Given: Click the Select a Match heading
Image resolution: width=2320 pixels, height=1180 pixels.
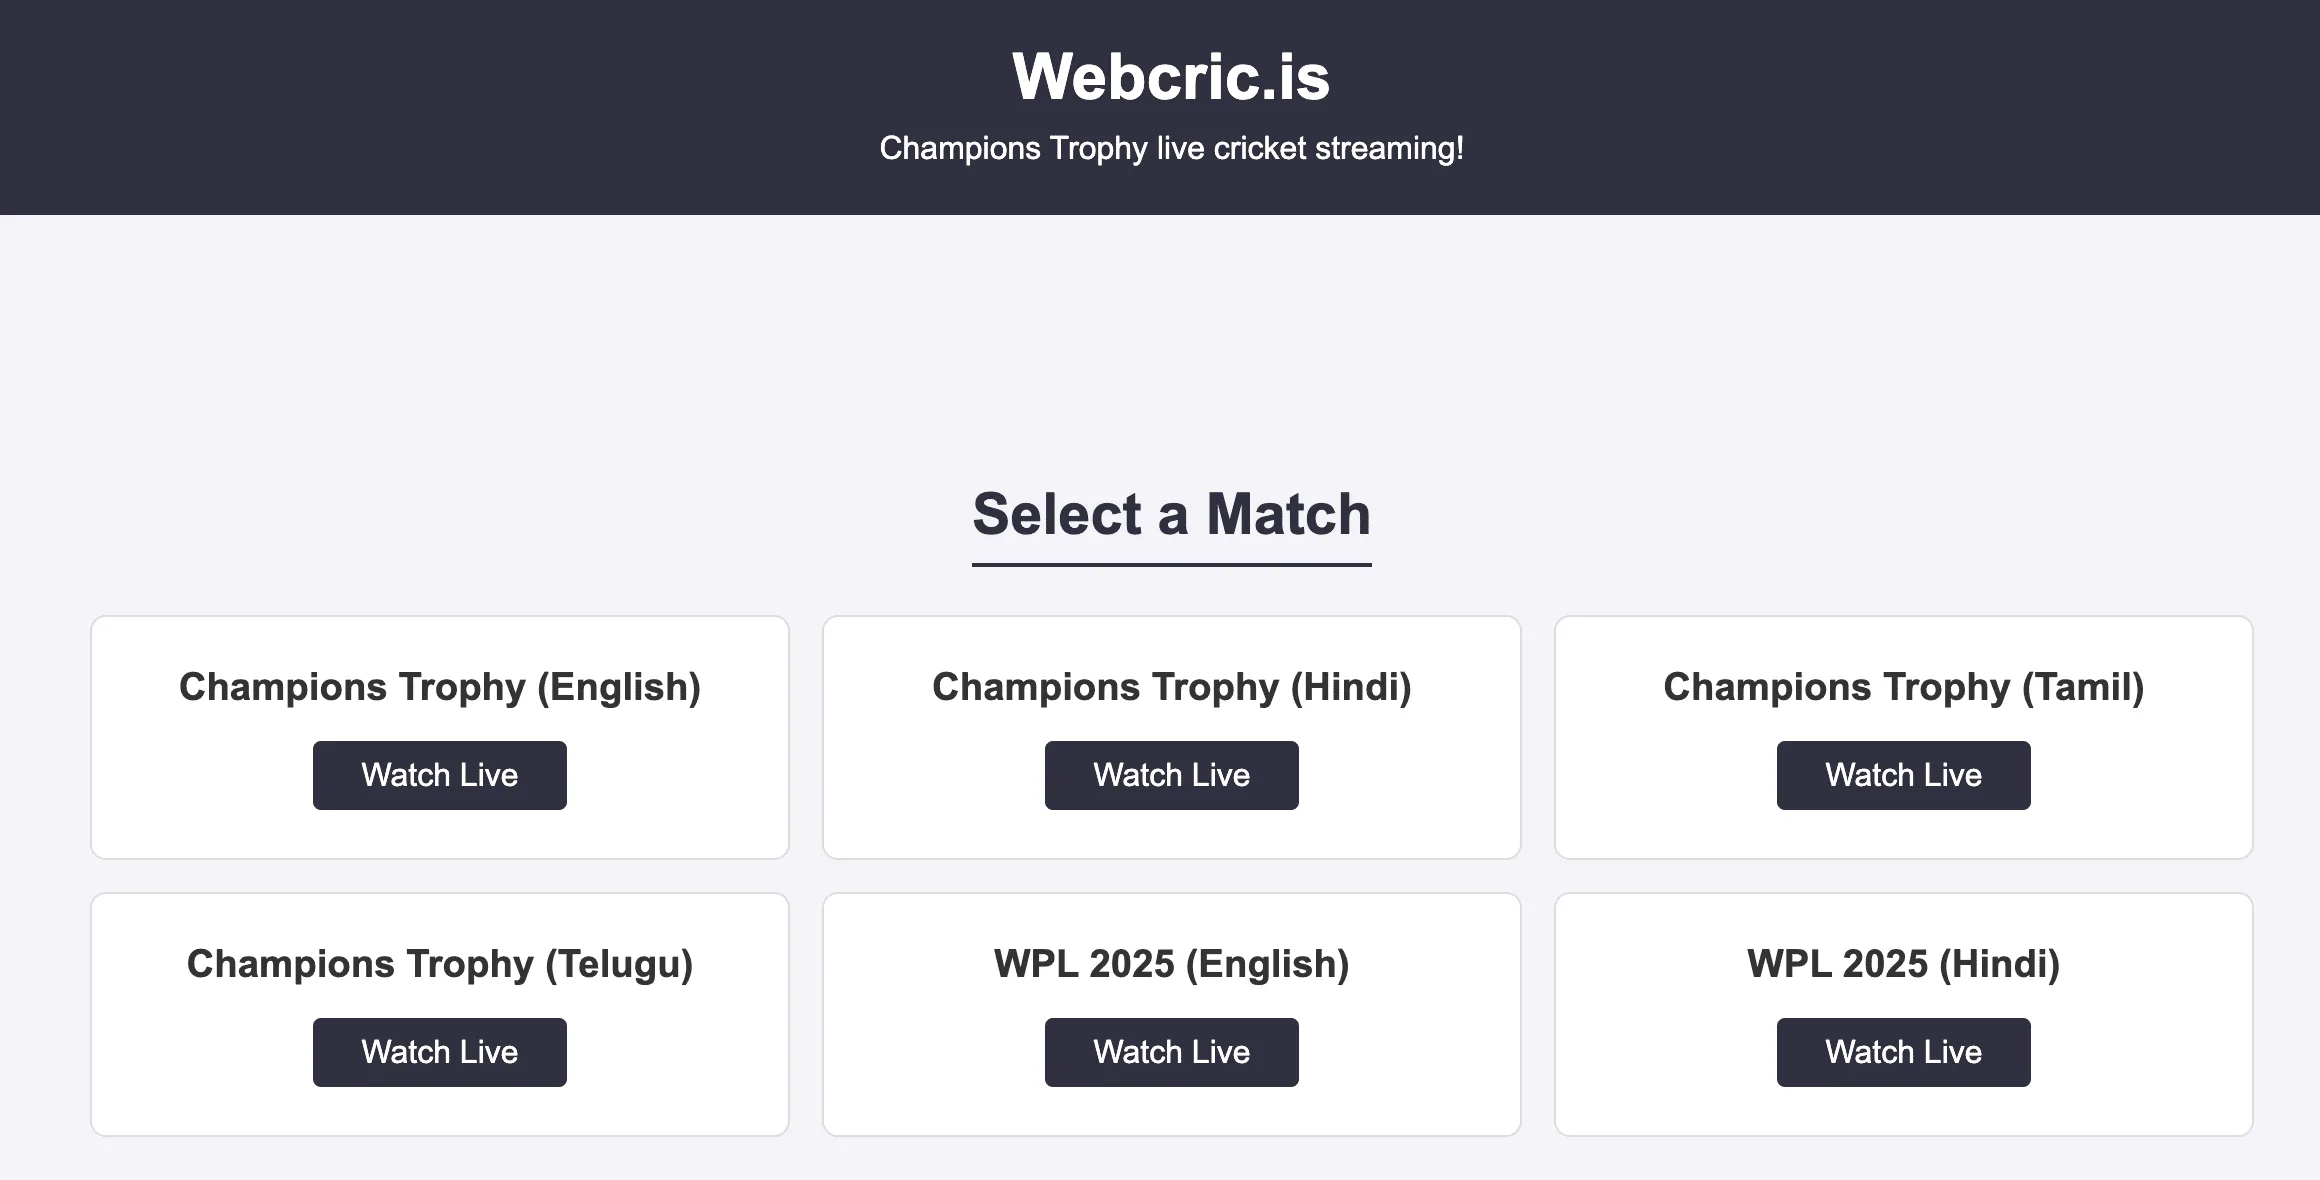Looking at the screenshot, I should [1171, 514].
